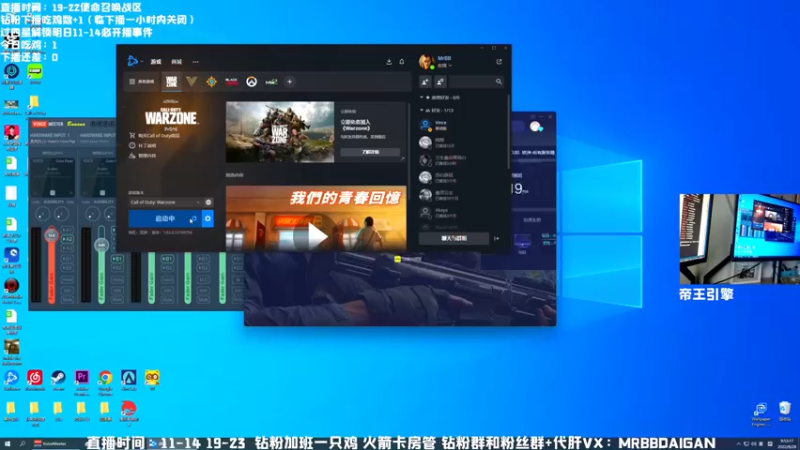Click the Hardware Input 1 label in VoiceMeeter
800x450 pixels.
click(x=49, y=135)
